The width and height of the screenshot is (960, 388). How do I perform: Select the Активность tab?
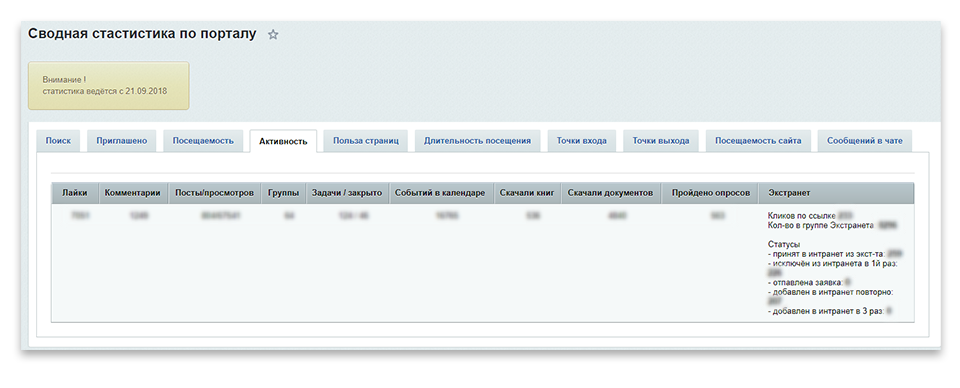[x=283, y=141]
